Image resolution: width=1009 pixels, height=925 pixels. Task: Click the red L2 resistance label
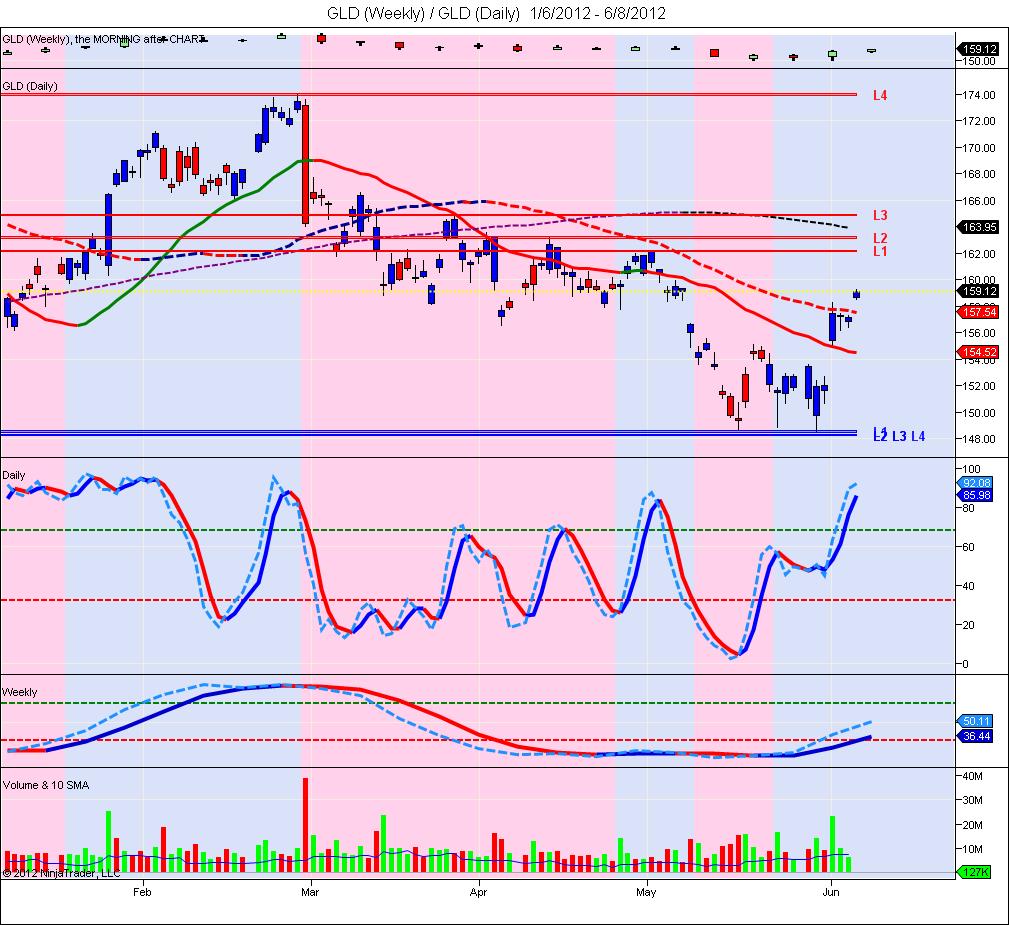[880, 238]
